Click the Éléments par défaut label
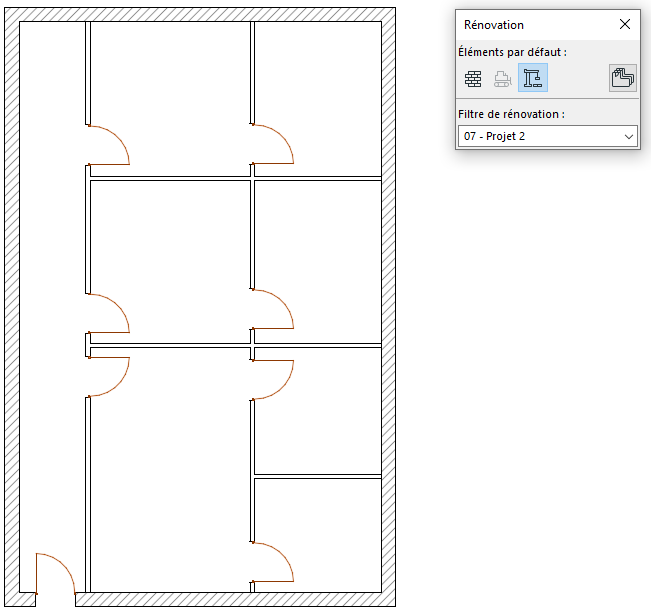The height and width of the screenshot is (615, 651). [x=512, y=51]
